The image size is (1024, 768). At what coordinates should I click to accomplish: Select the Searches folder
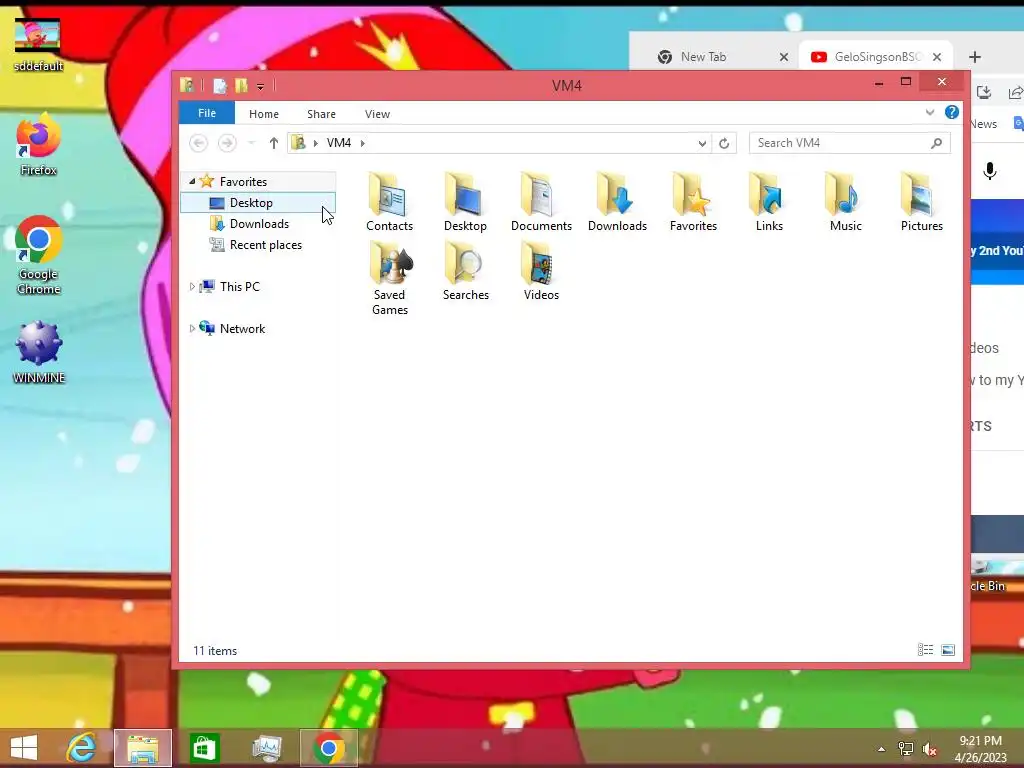click(x=466, y=271)
